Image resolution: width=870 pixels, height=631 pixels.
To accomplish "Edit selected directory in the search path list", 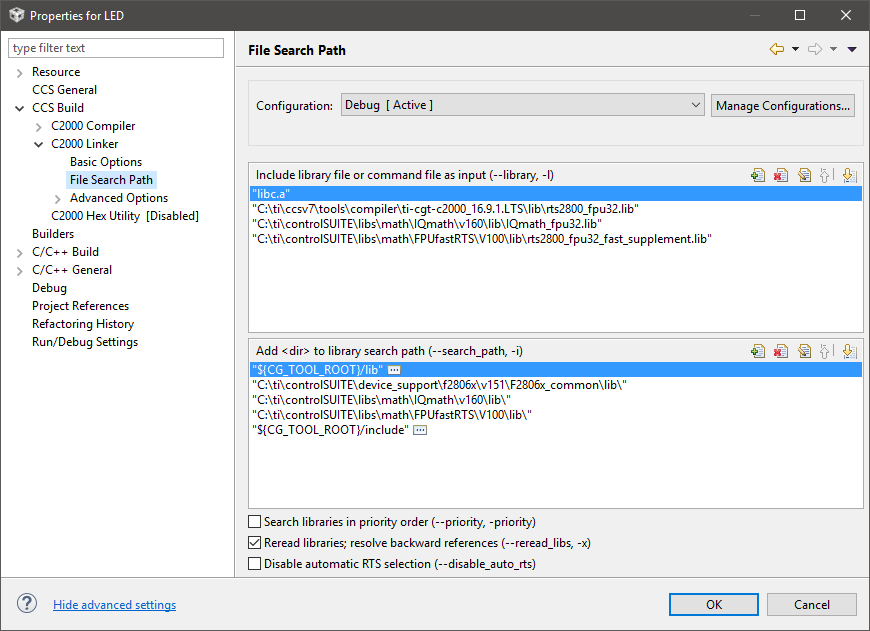I will coord(804,351).
